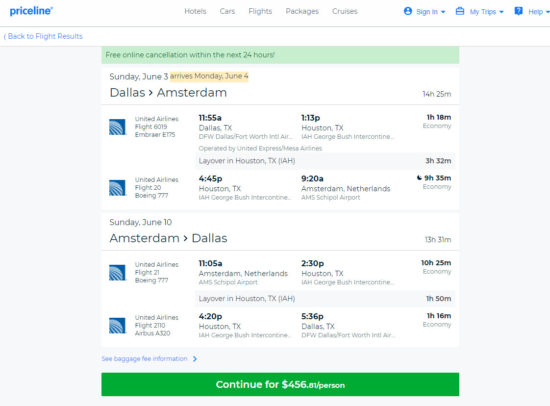Click United Airlines logo for Flight 20
Image resolution: width=550 pixels, height=406 pixels.
117,188
